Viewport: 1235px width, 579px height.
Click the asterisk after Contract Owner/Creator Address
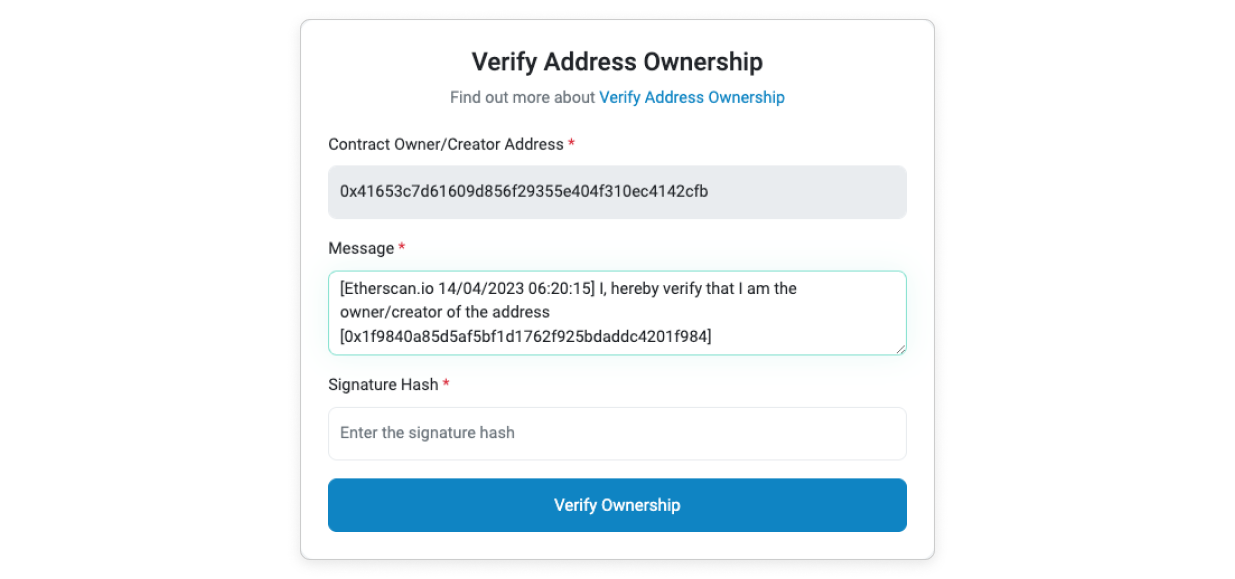(x=571, y=144)
